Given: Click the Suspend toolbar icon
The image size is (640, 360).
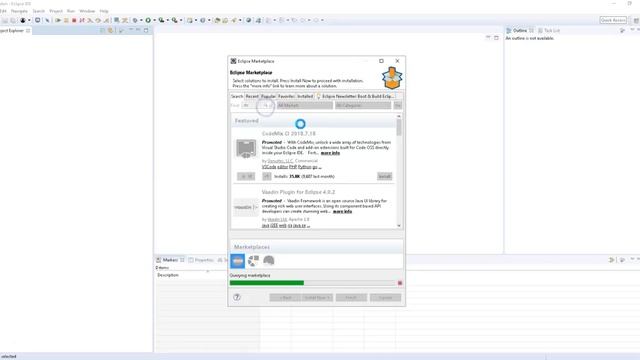Looking at the screenshot, I should tap(66, 20).
